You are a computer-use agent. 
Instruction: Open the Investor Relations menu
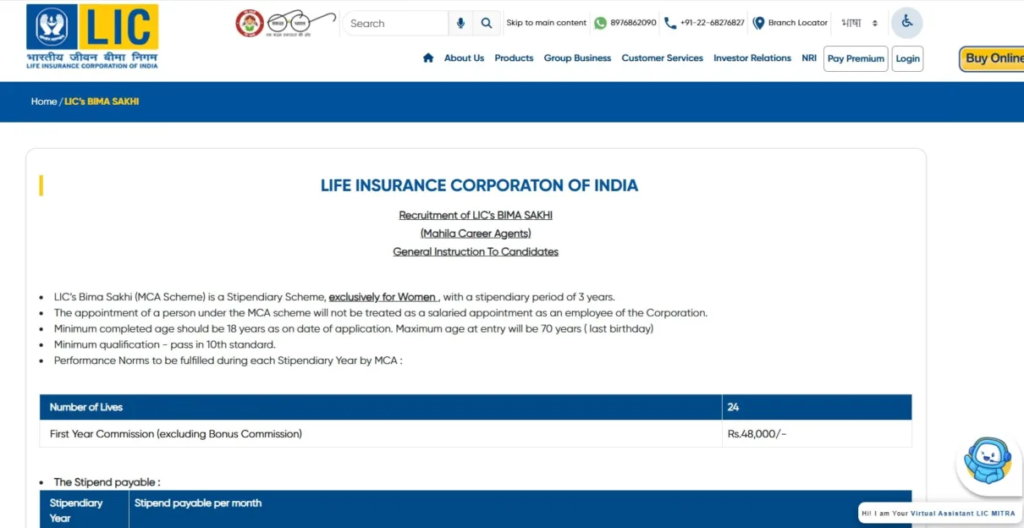point(752,58)
